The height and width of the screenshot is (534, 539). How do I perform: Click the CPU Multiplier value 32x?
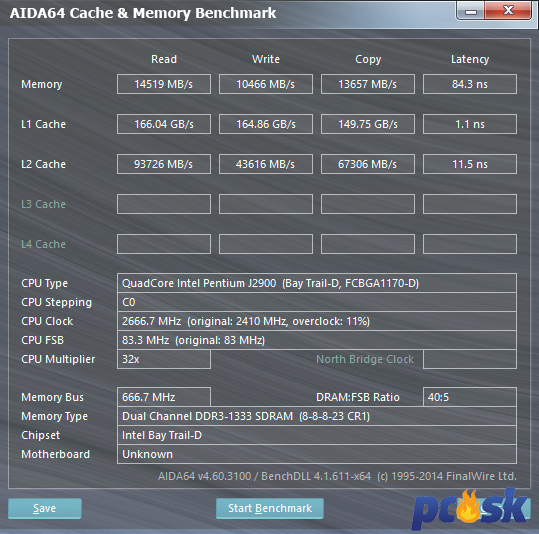click(164, 359)
